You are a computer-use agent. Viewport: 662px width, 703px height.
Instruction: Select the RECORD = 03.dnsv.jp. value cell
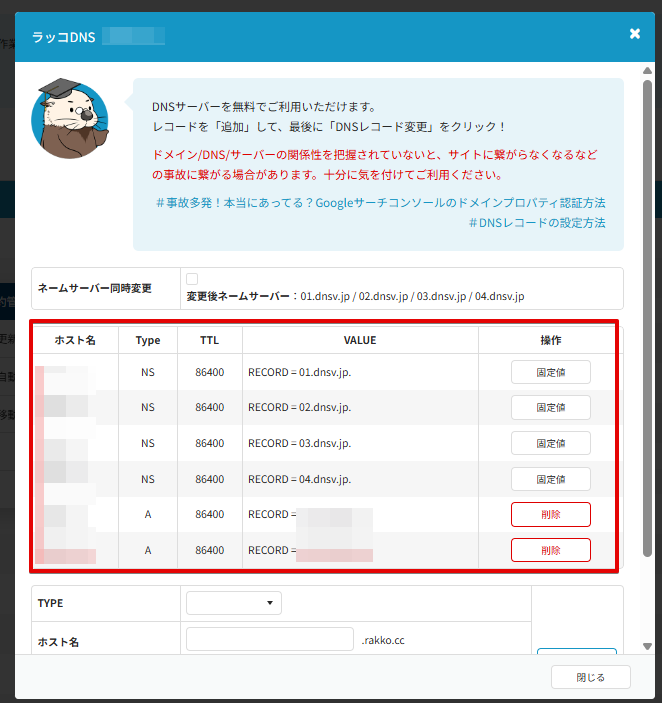(x=360, y=443)
